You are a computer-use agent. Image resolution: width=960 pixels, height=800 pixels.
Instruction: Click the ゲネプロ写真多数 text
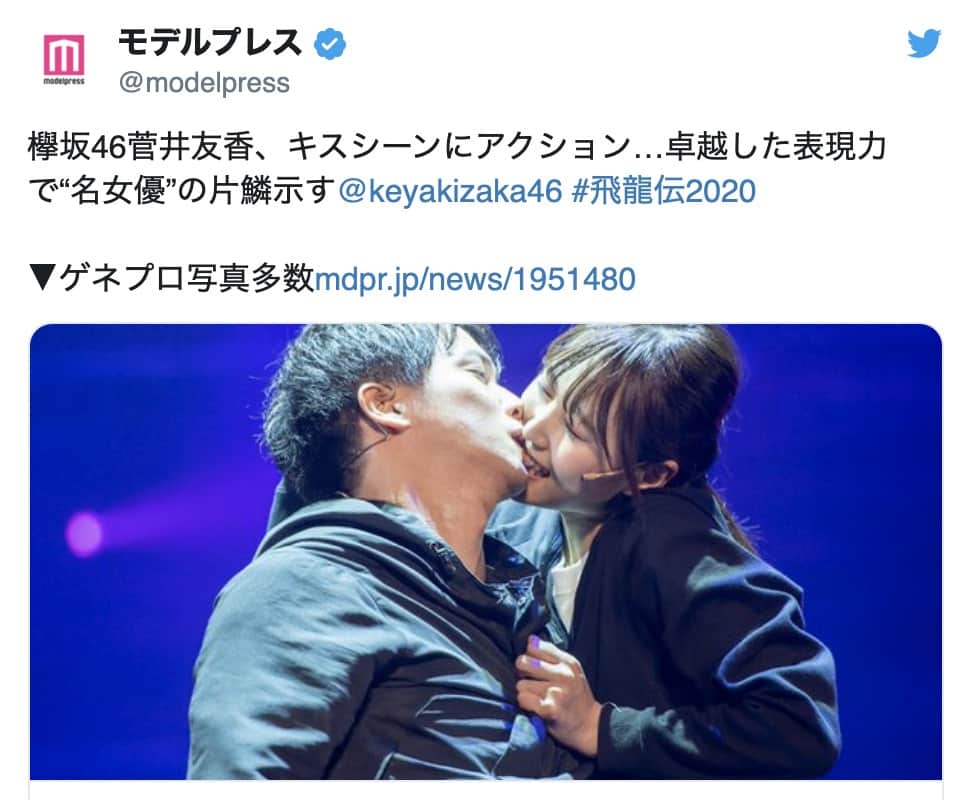[x=186, y=279]
